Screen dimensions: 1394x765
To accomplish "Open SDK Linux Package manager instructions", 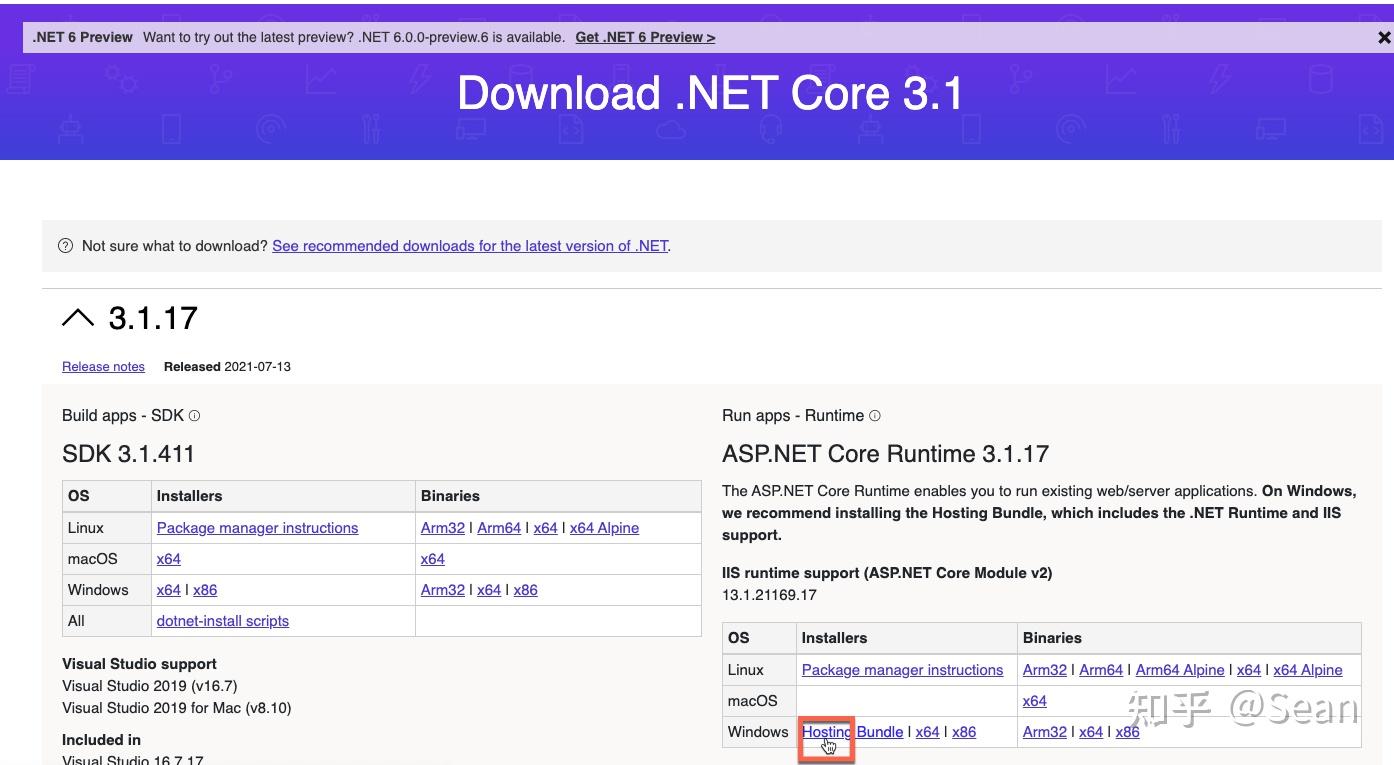I will tap(257, 528).
